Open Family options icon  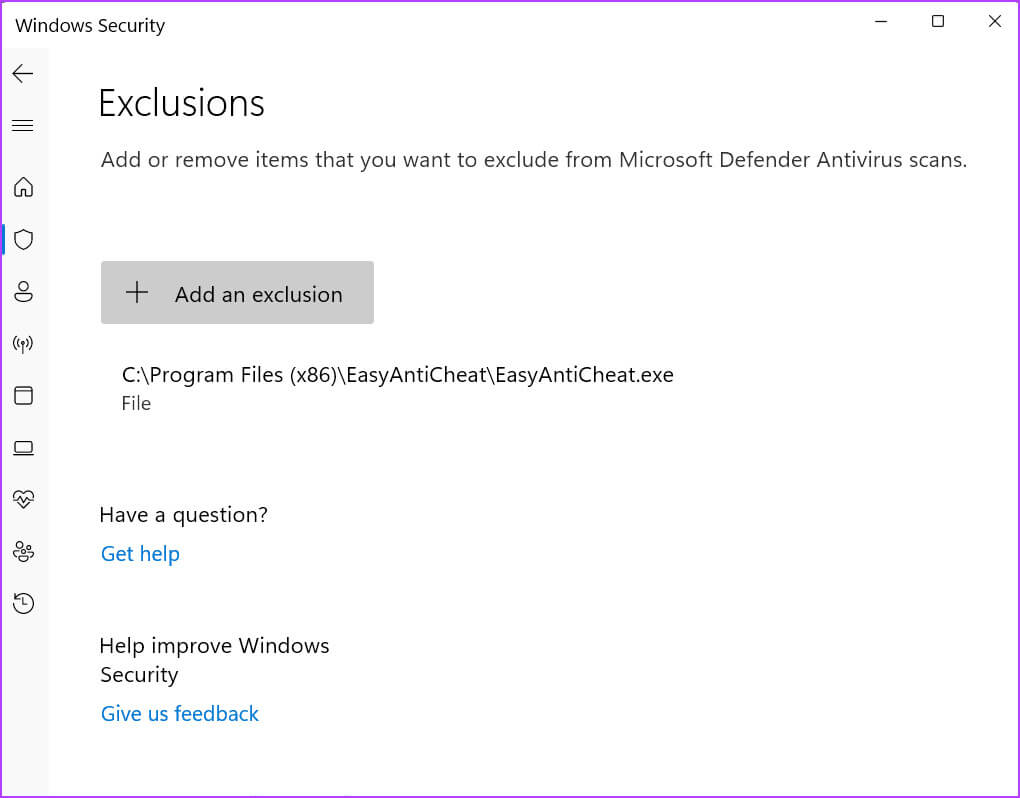tap(23, 551)
